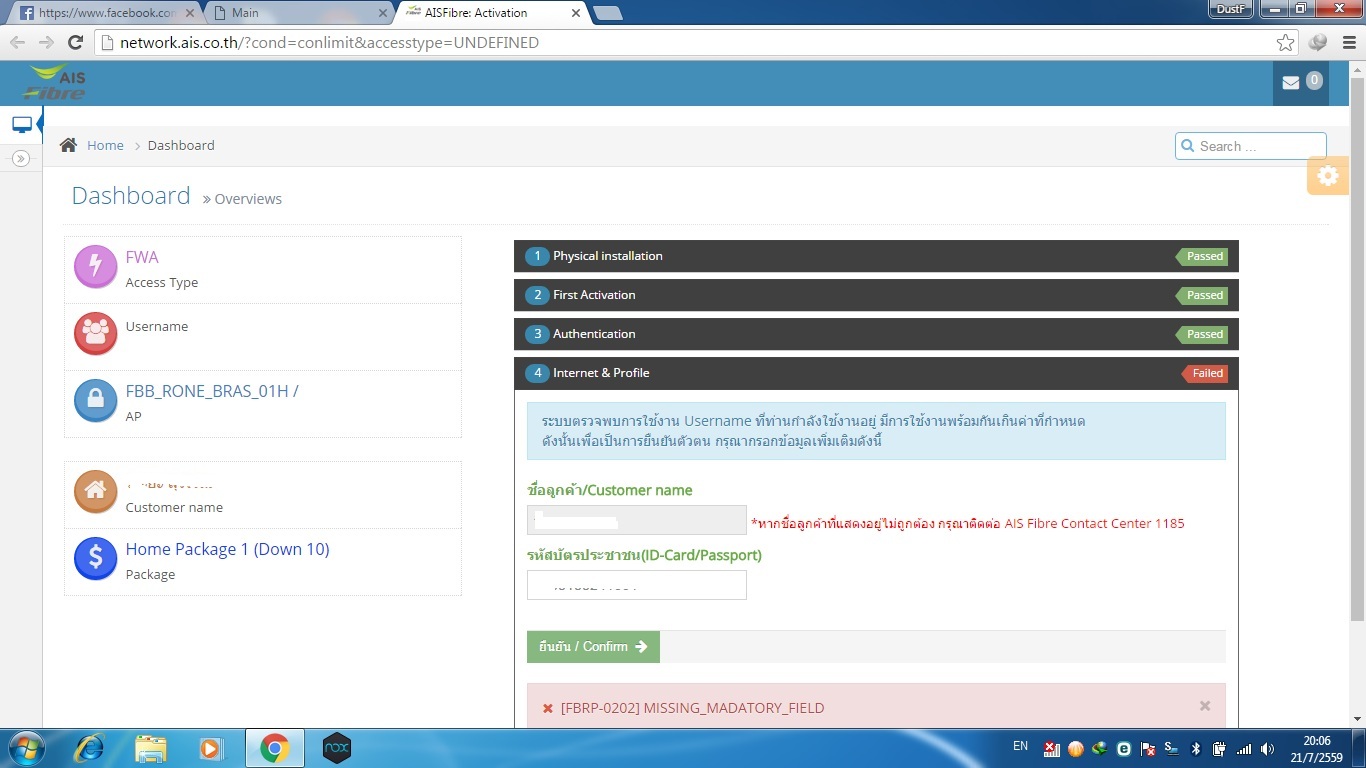Click the Bluetooth tray icon

(x=1195, y=749)
